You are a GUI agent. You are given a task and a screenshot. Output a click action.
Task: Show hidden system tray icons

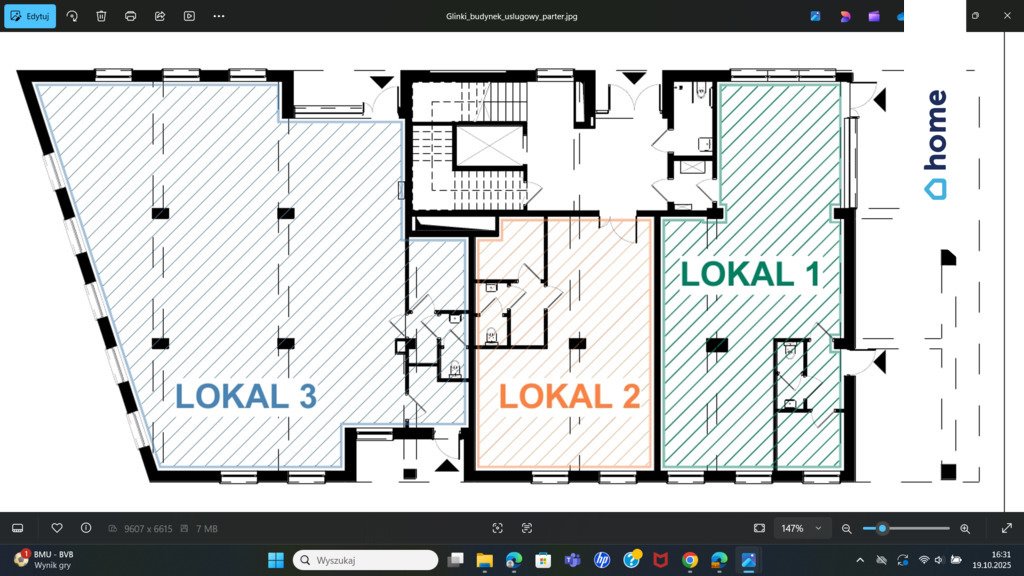coord(860,560)
